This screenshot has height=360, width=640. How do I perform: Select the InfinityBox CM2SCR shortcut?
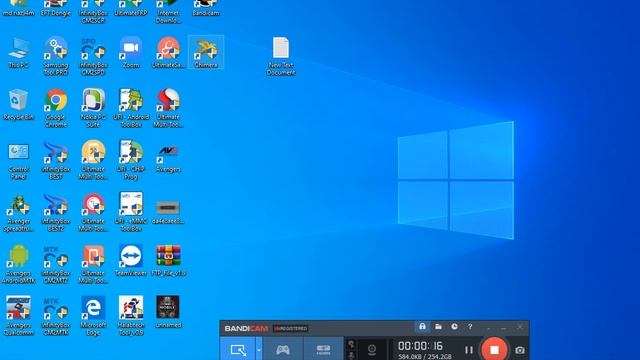tap(93, 11)
